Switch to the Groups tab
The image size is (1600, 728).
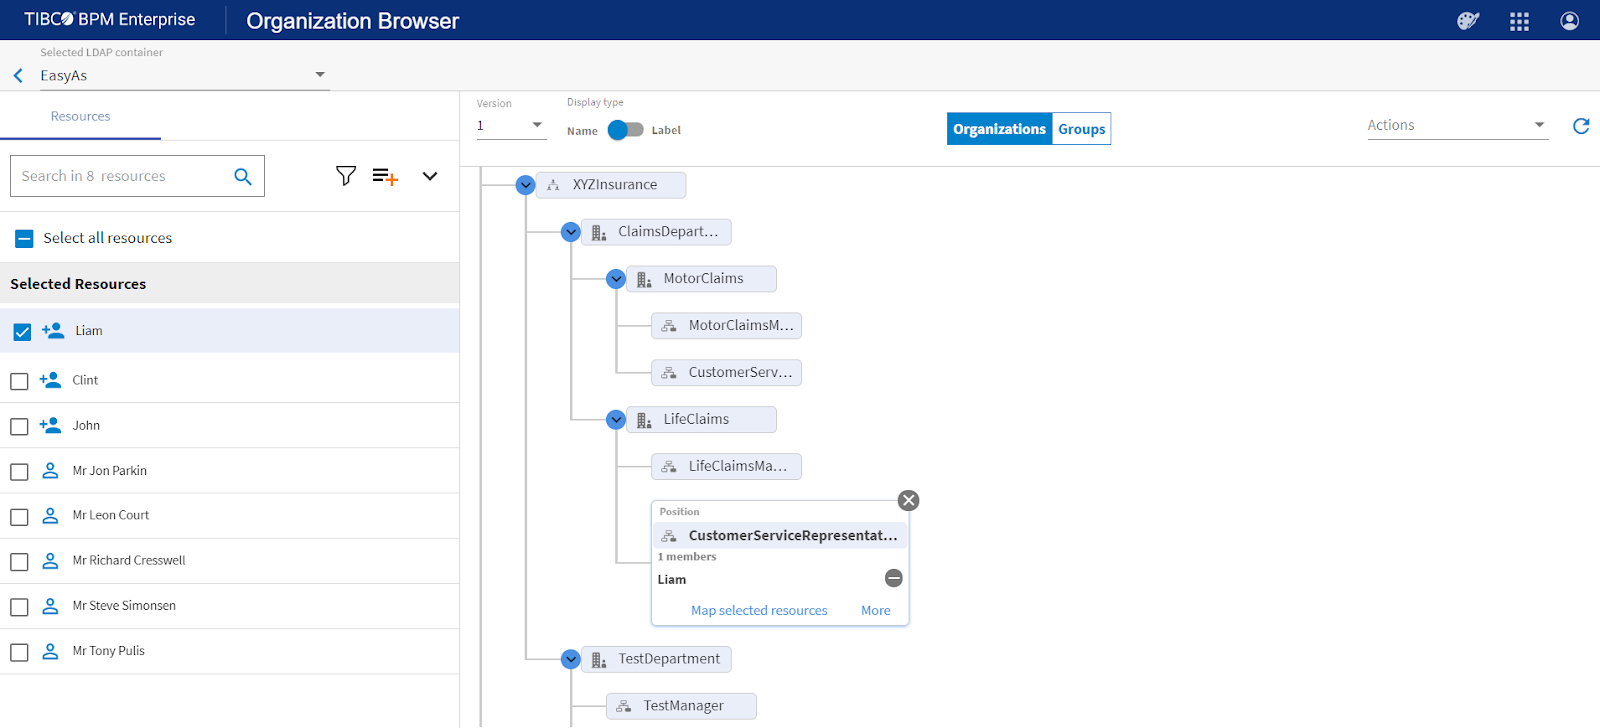coord(1081,129)
